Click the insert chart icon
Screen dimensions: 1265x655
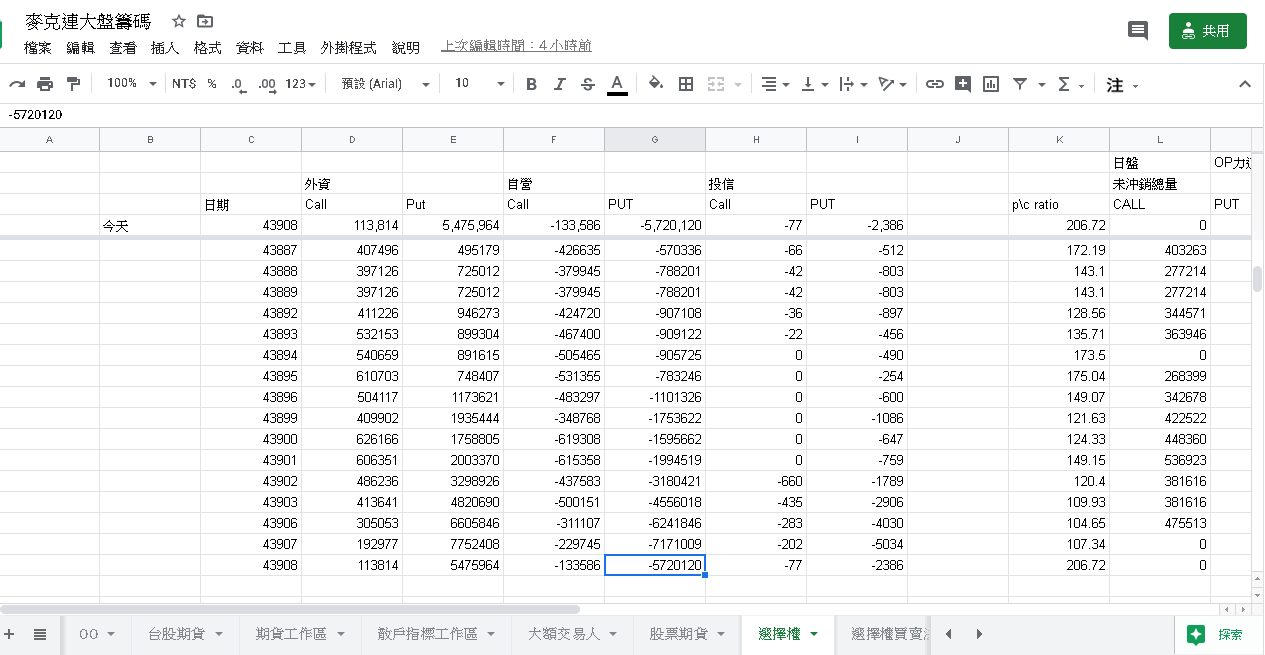990,84
